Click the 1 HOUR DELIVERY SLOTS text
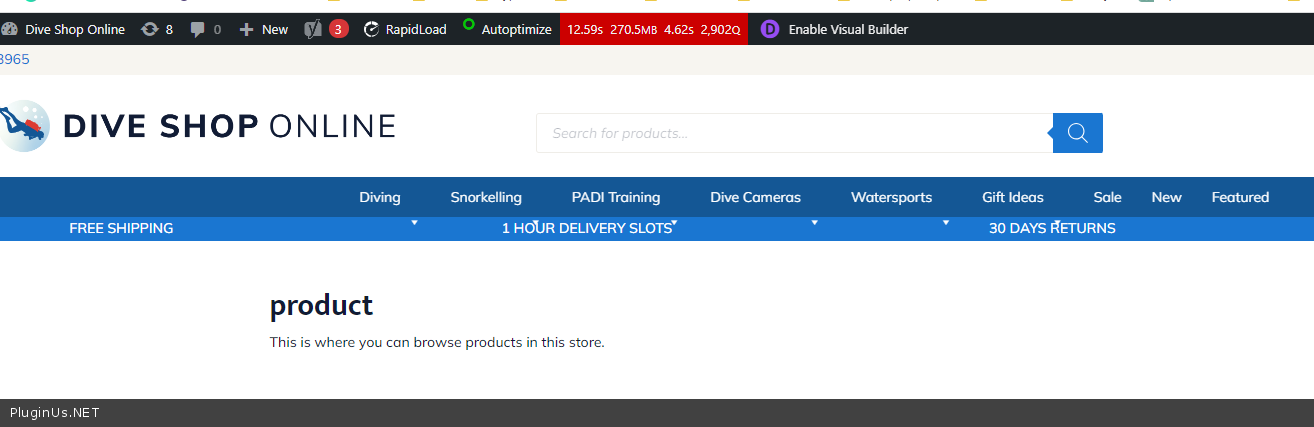The height and width of the screenshot is (427, 1314). pyautogui.click(x=587, y=228)
